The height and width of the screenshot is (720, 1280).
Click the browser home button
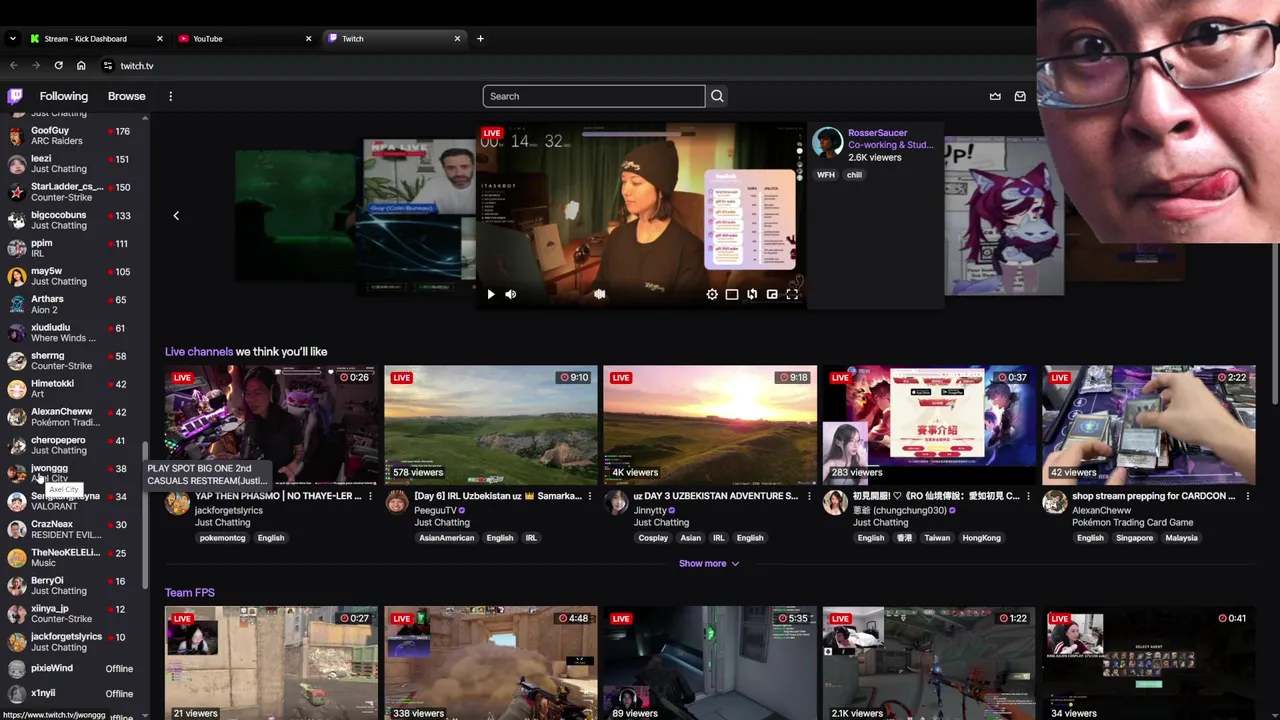coord(81,66)
